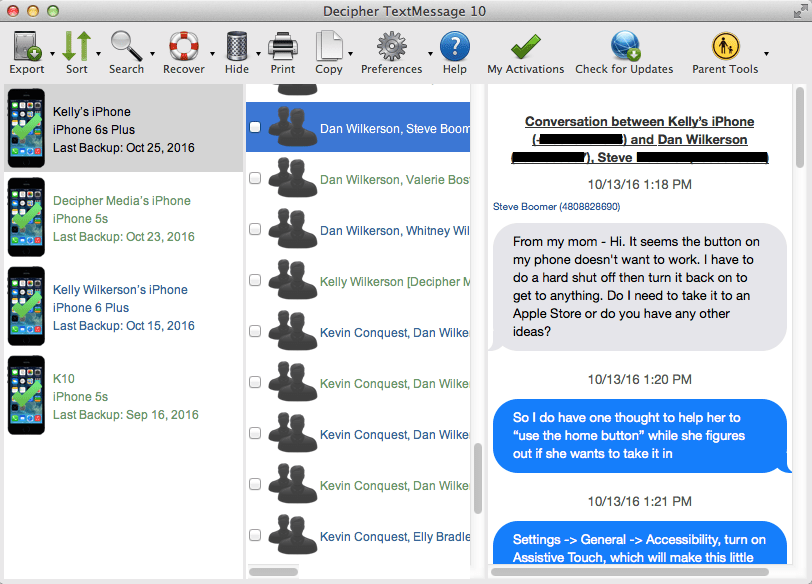Image resolution: width=812 pixels, height=584 pixels.
Task: Open Preferences
Action: click(x=391, y=45)
